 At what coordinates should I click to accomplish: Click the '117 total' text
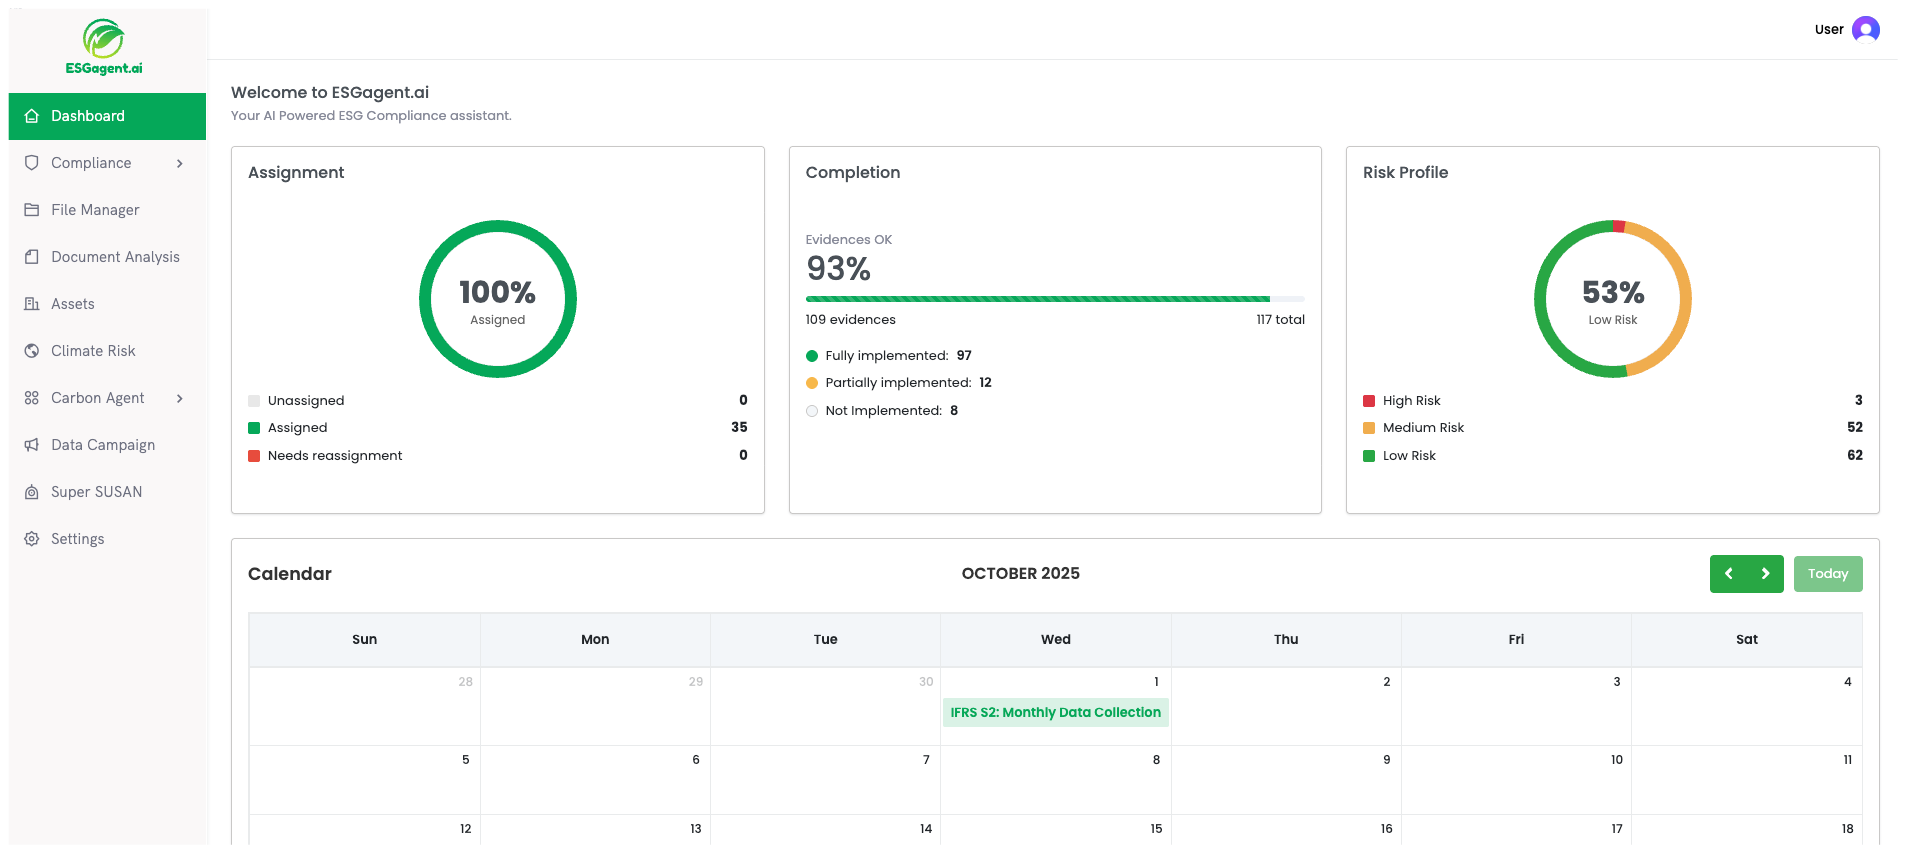point(1280,320)
